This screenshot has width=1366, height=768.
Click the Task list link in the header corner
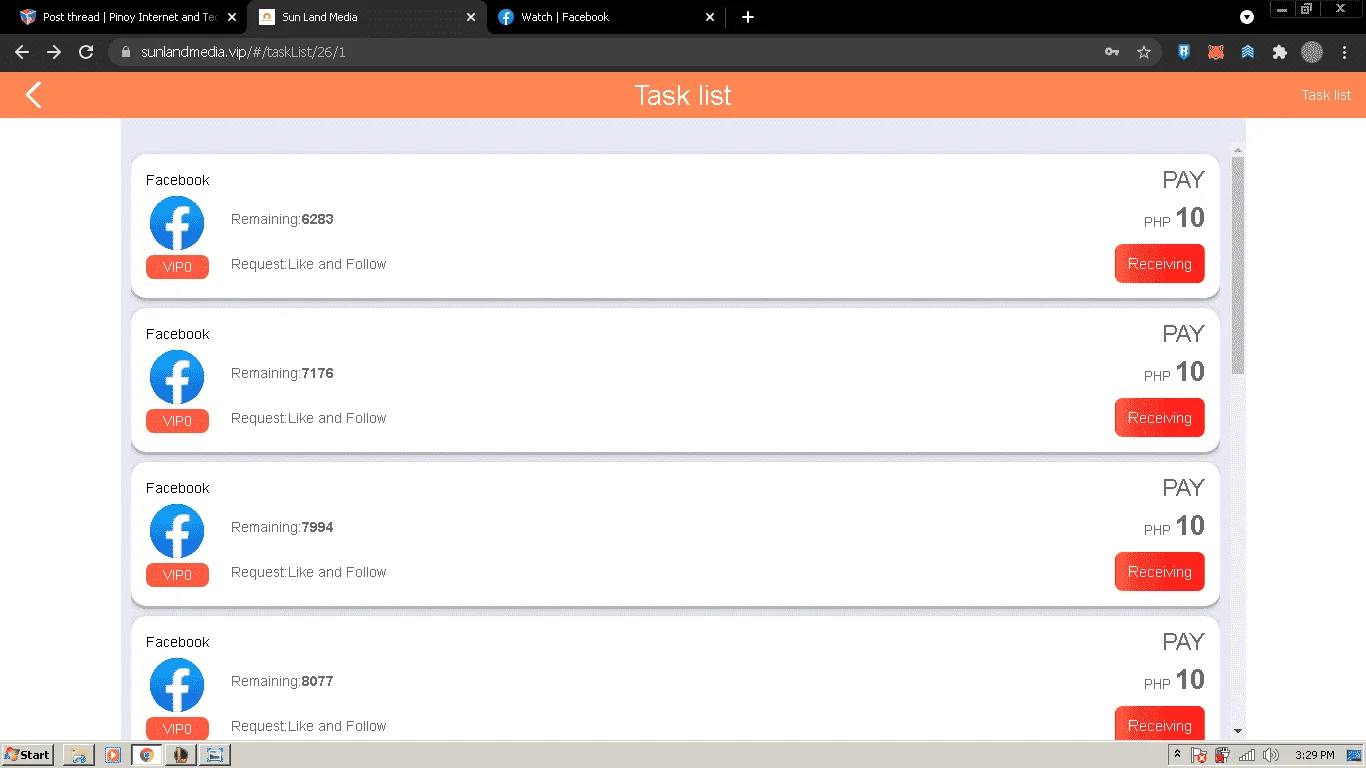click(x=1326, y=95)
